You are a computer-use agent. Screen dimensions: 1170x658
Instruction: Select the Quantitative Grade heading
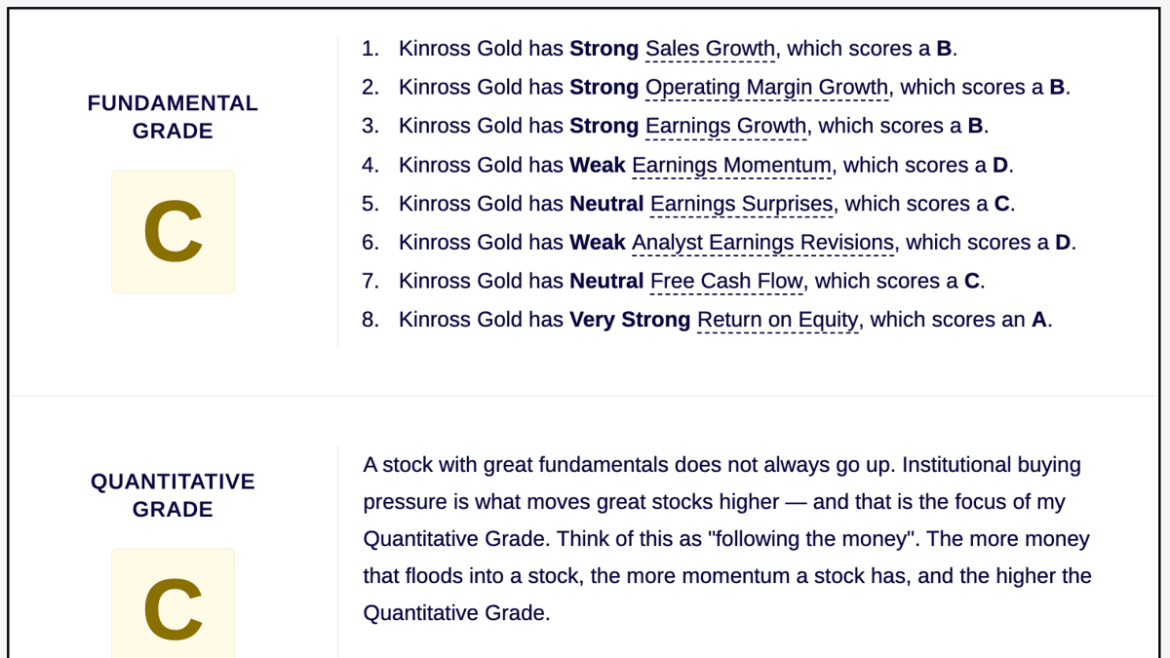tap(173, 495)
